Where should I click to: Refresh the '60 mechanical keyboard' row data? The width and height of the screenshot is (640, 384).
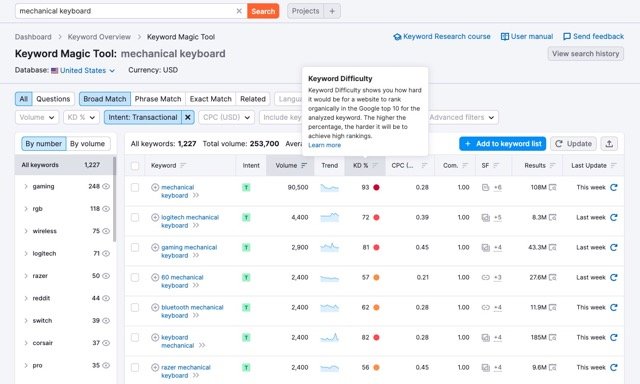pos(613,277)
